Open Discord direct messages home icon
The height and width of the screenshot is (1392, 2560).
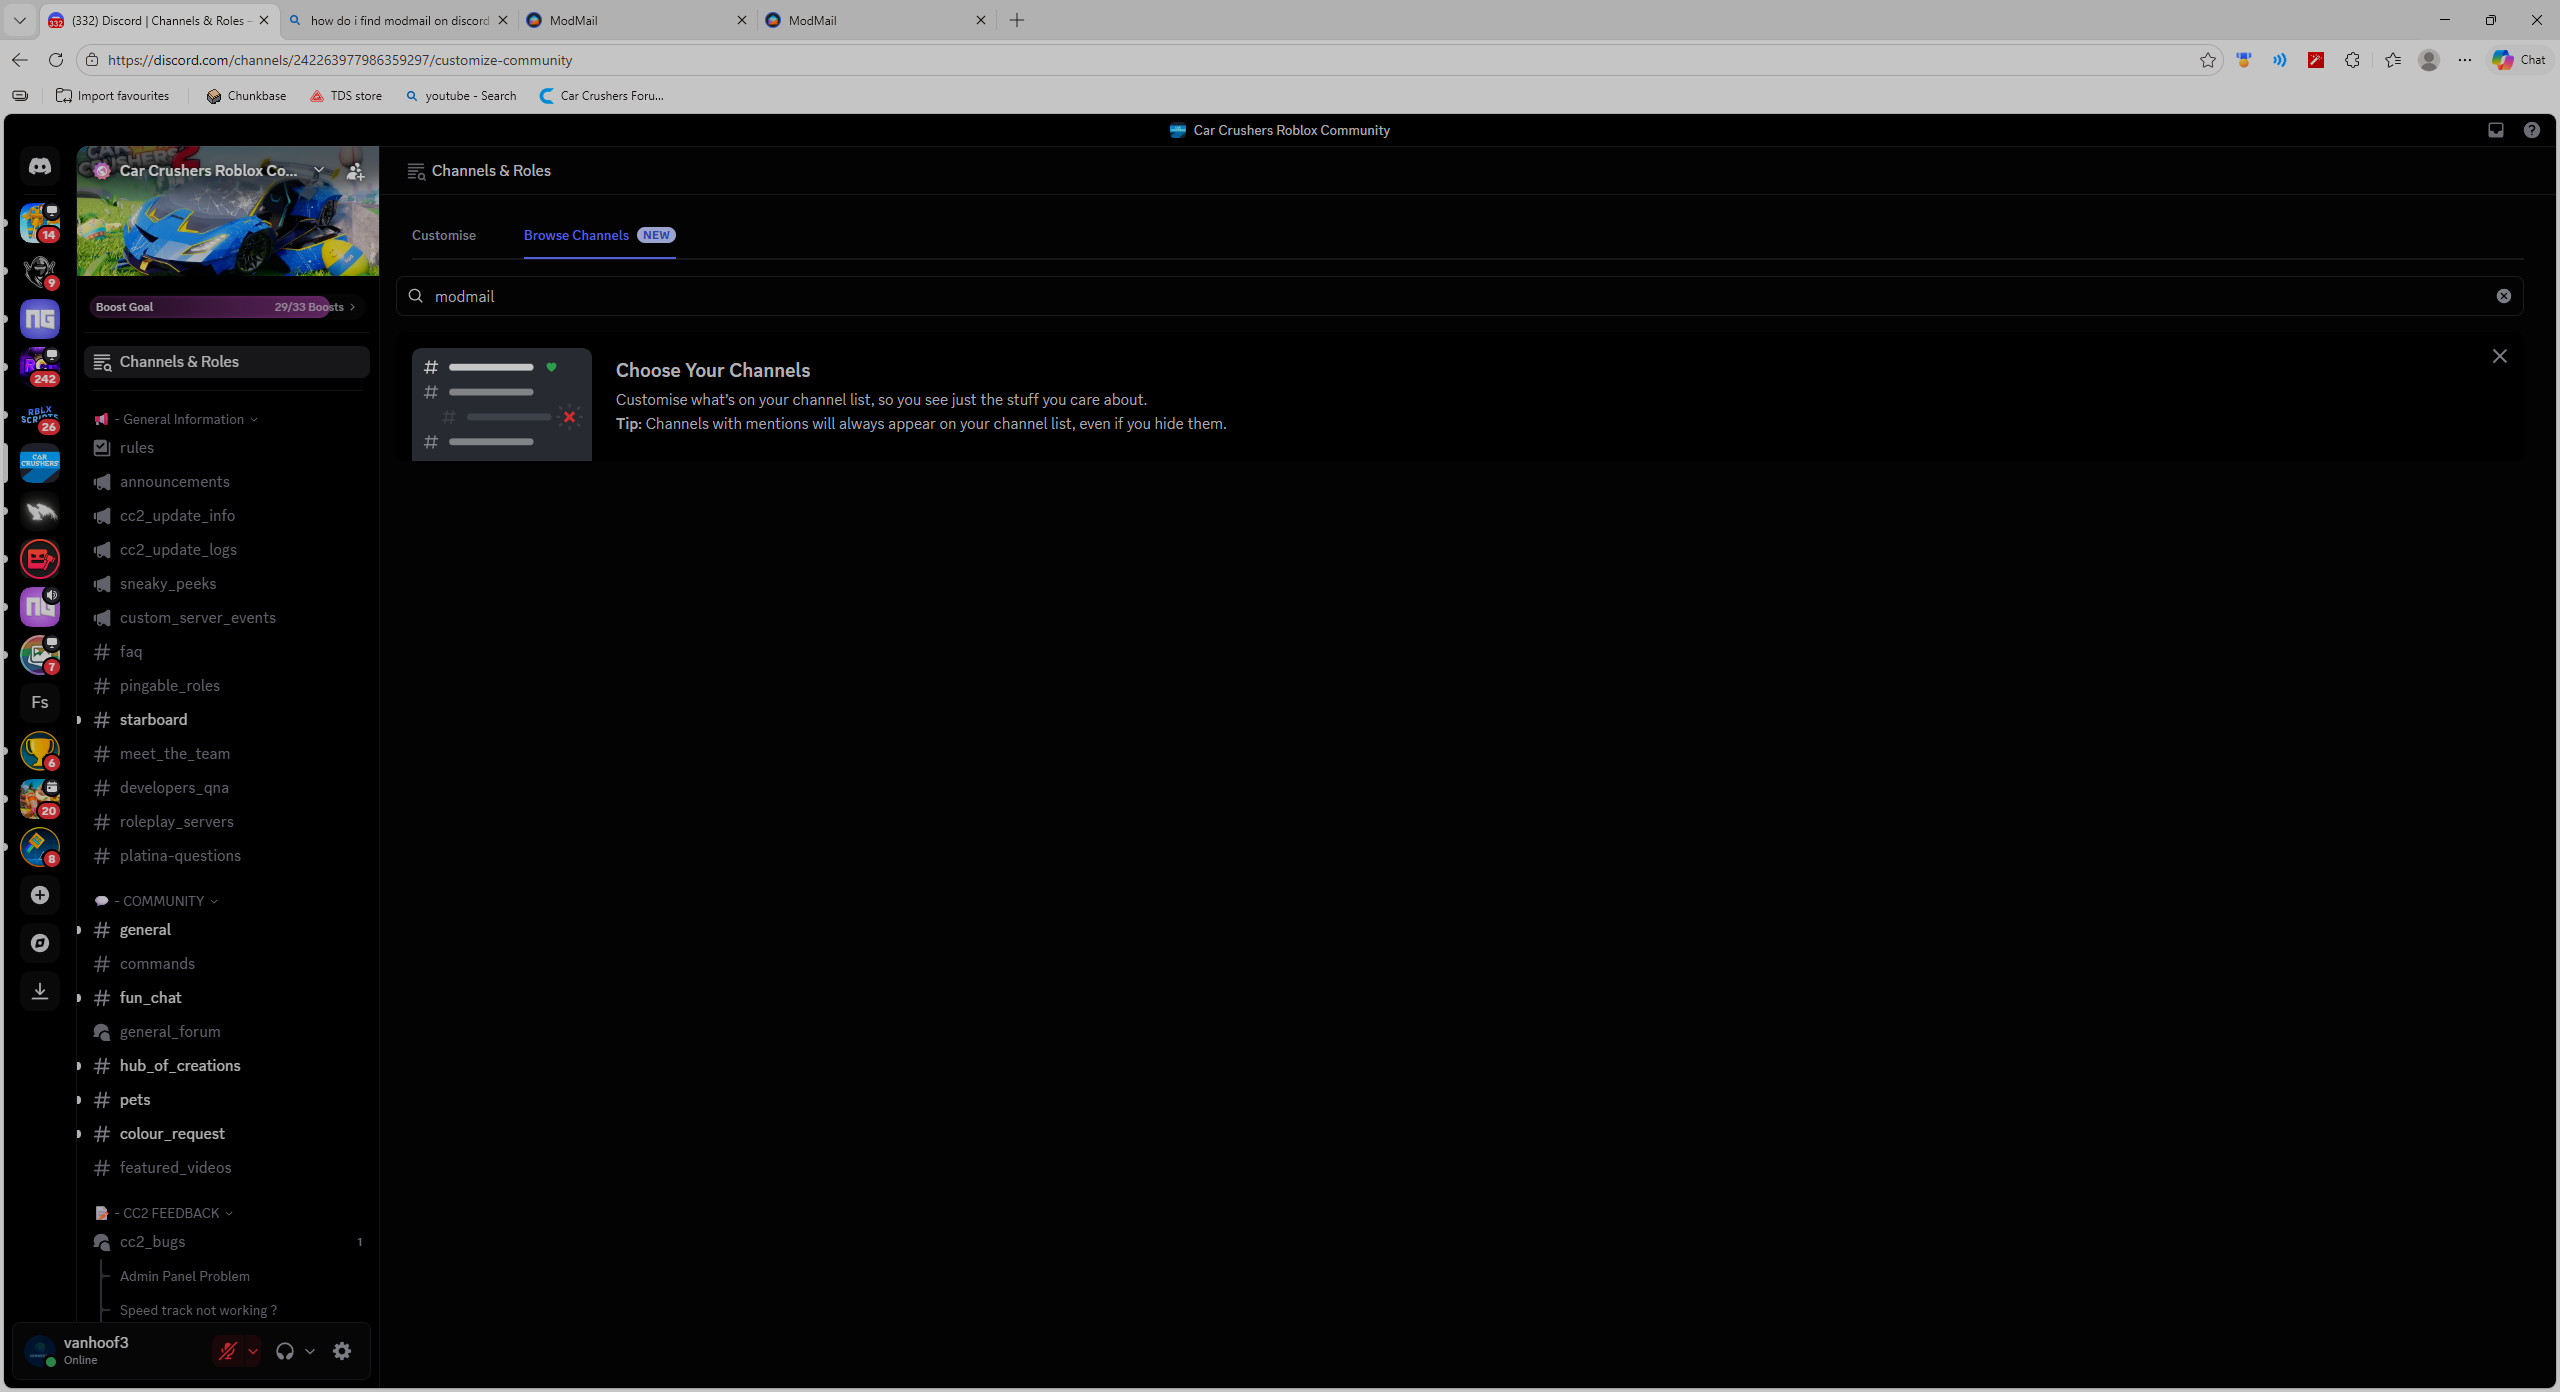click(x=40, y=166)
